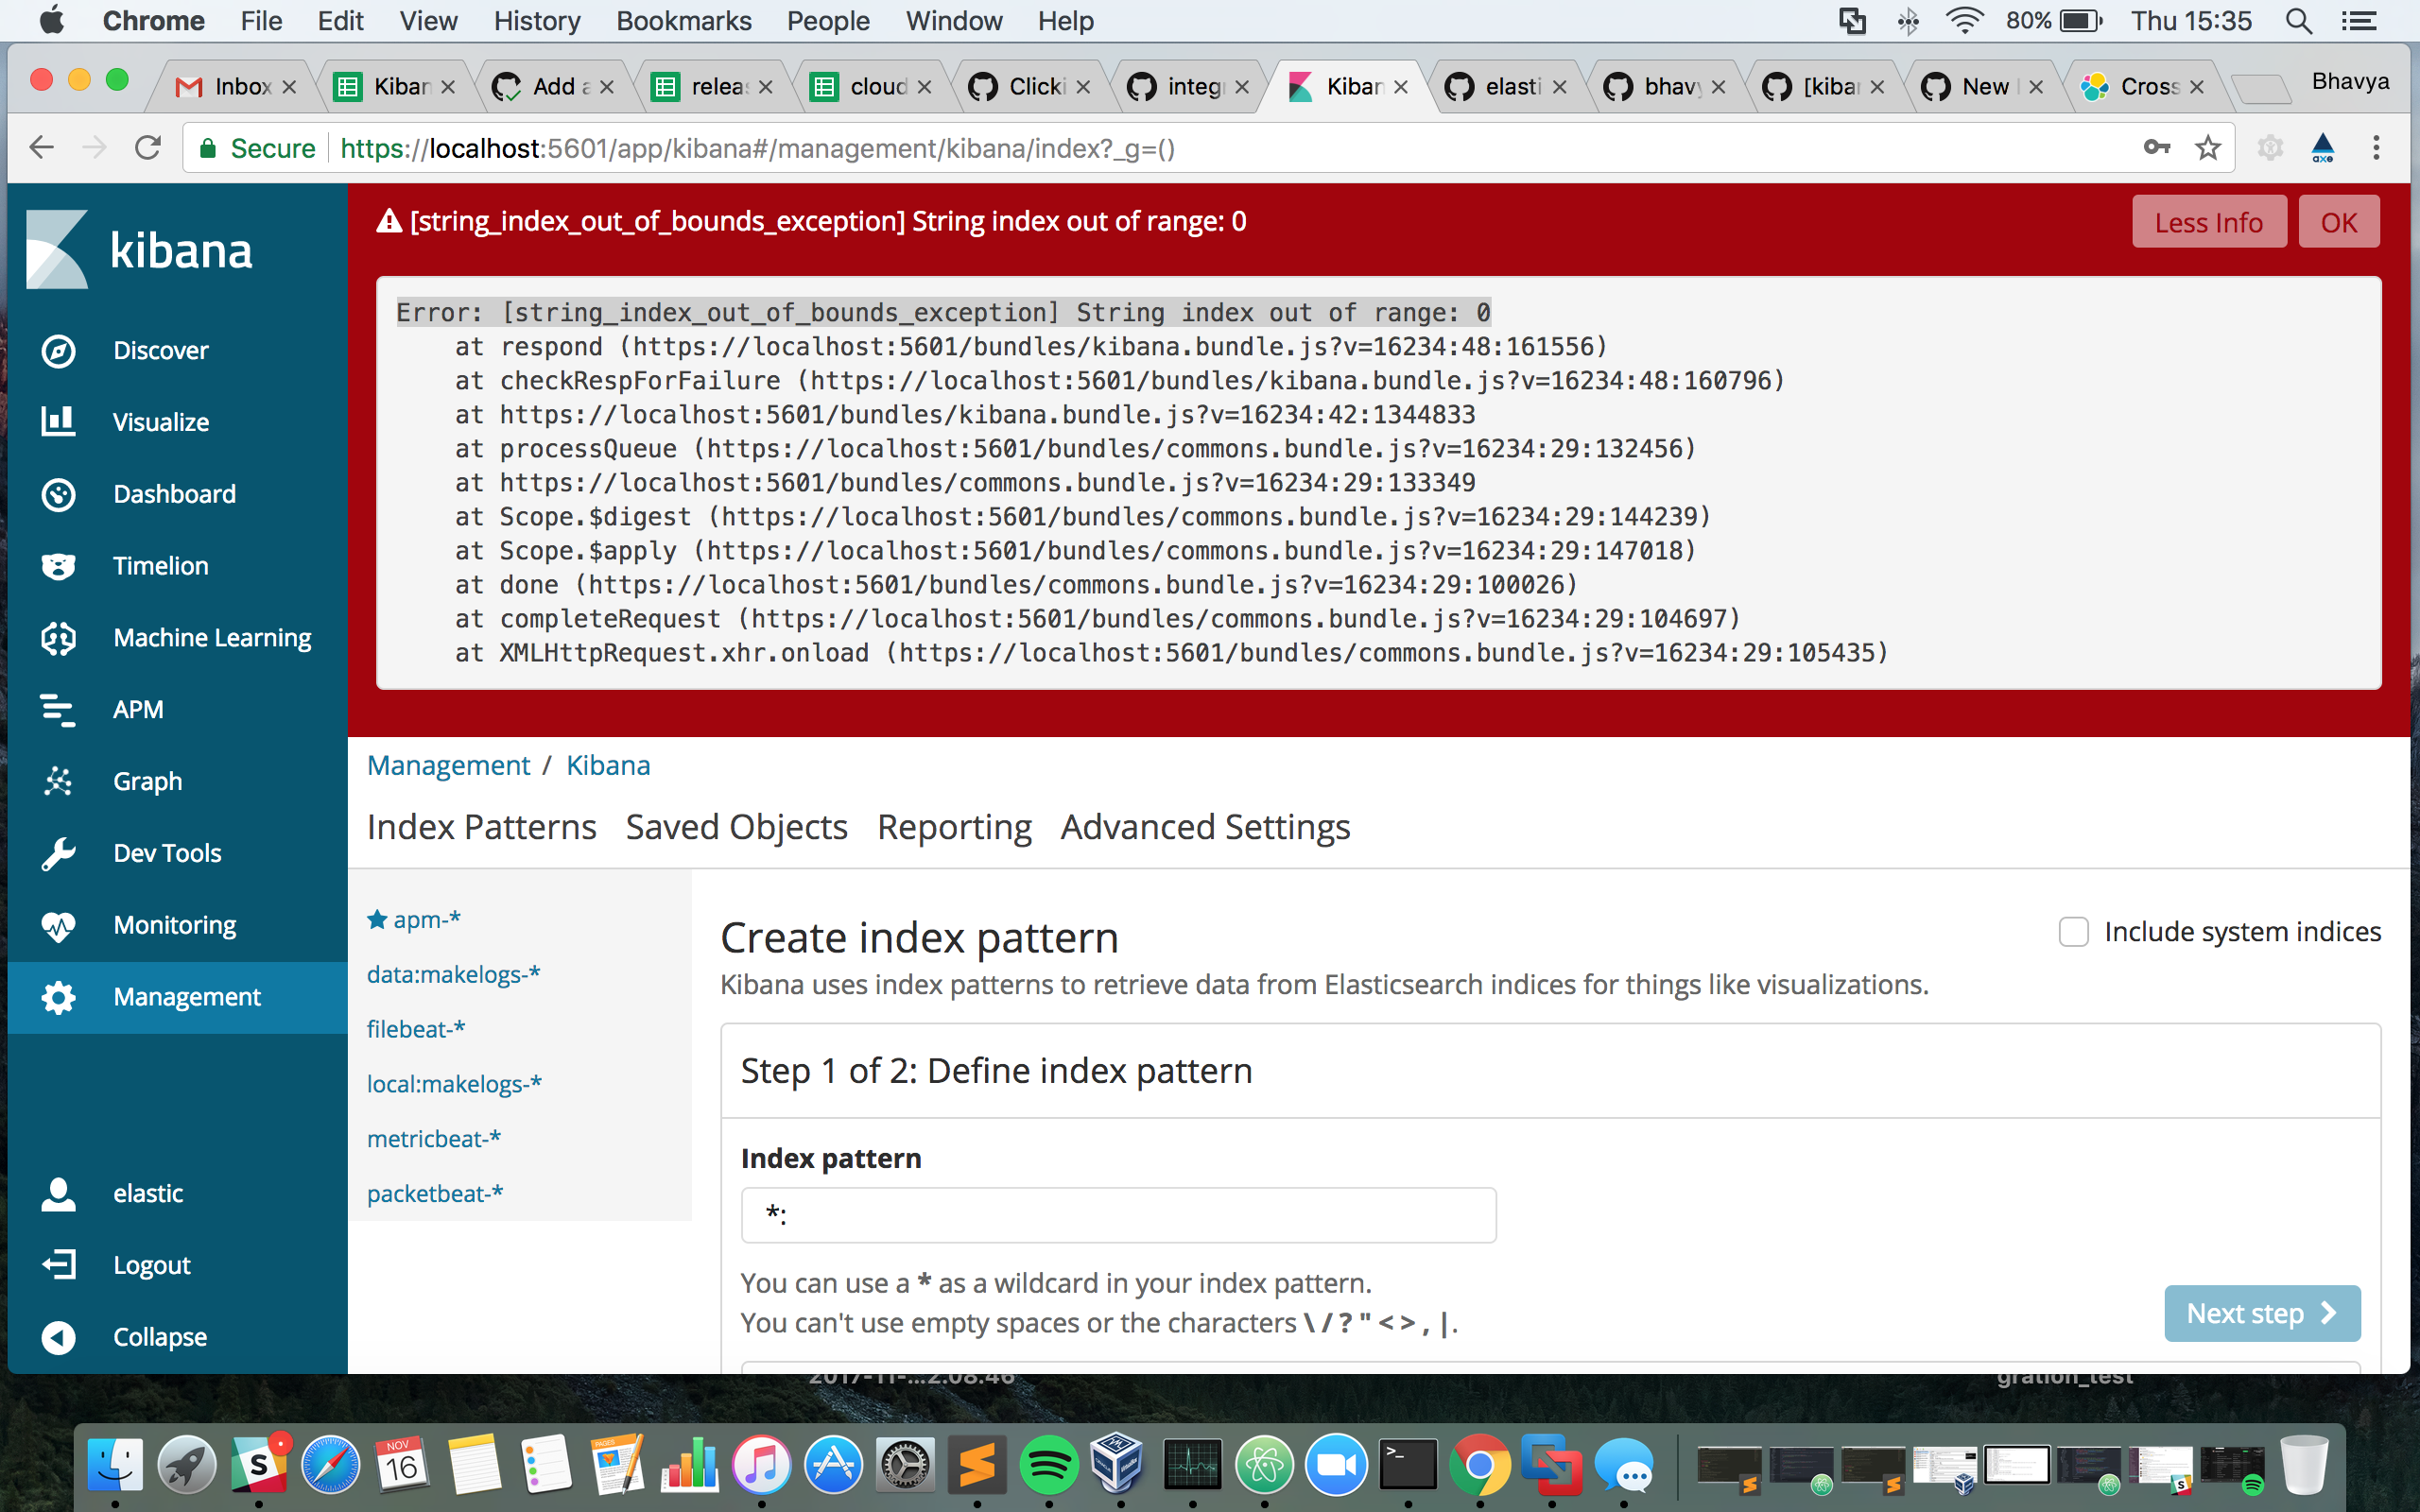Click the index pattern input field

pos(1117,1214)
